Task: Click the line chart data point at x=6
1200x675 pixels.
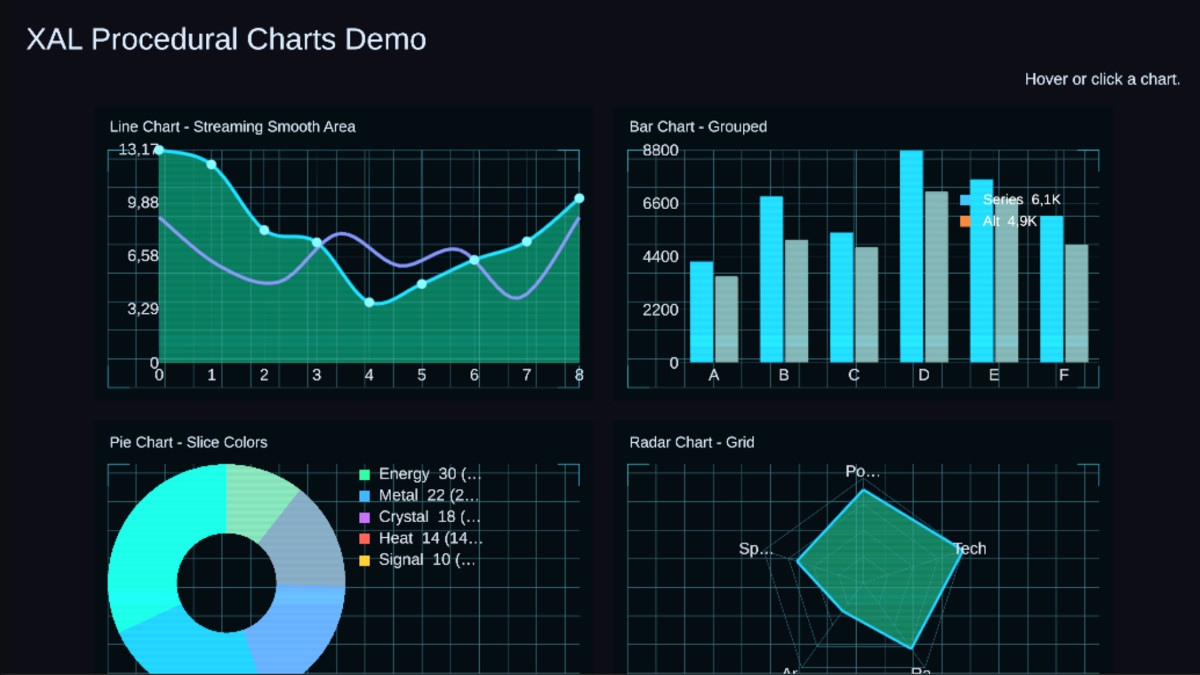Action: (x=474, y=260)
